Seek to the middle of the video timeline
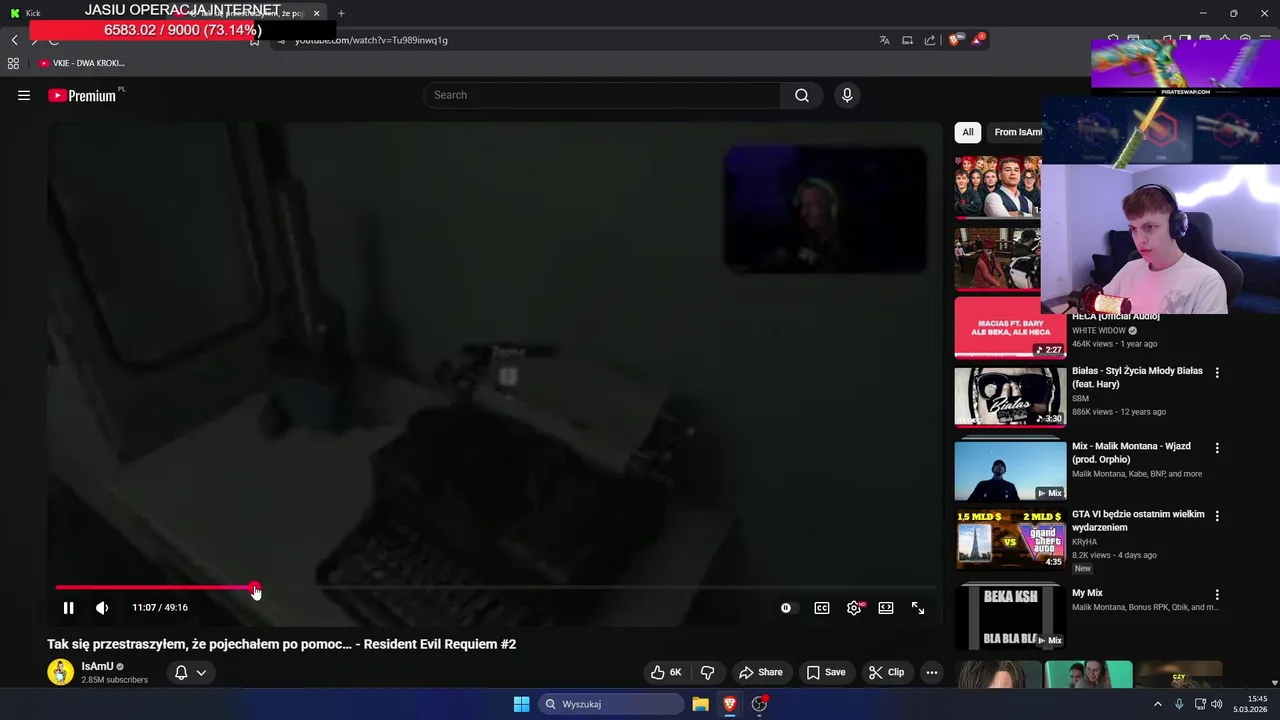 coord(496,588)
